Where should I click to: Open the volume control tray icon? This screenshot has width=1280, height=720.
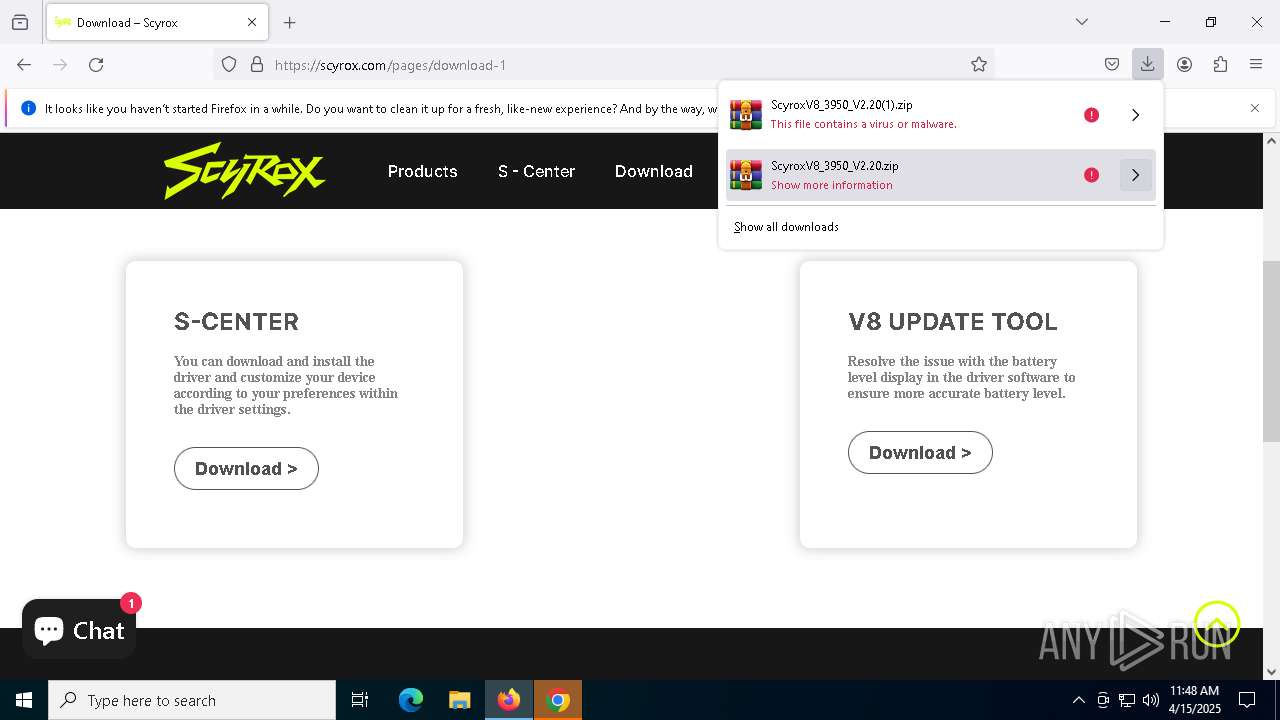pyautogui.click(x=1151, y=700)
